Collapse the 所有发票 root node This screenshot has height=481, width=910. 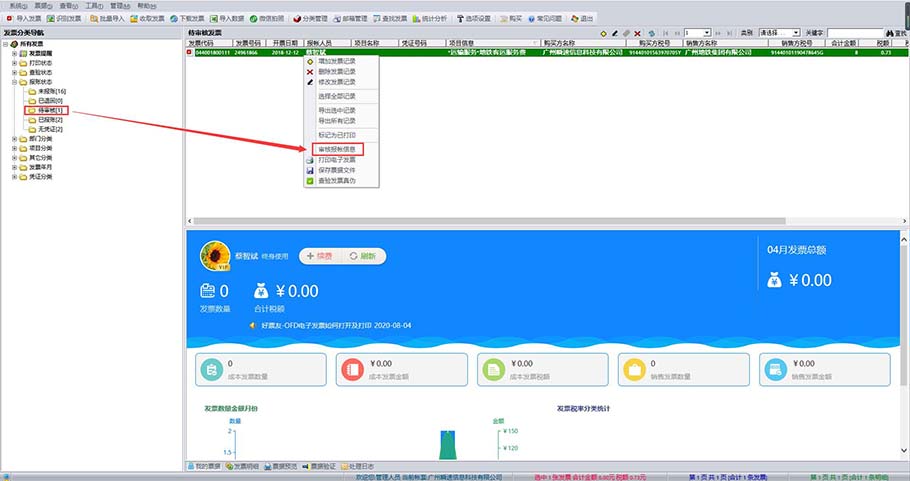point(5,44)
